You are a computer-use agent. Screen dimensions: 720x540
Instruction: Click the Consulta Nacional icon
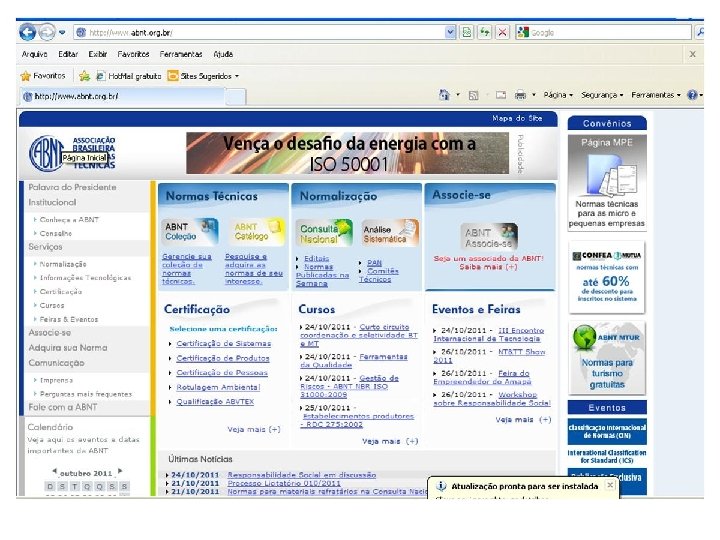[x=324, y=233]
